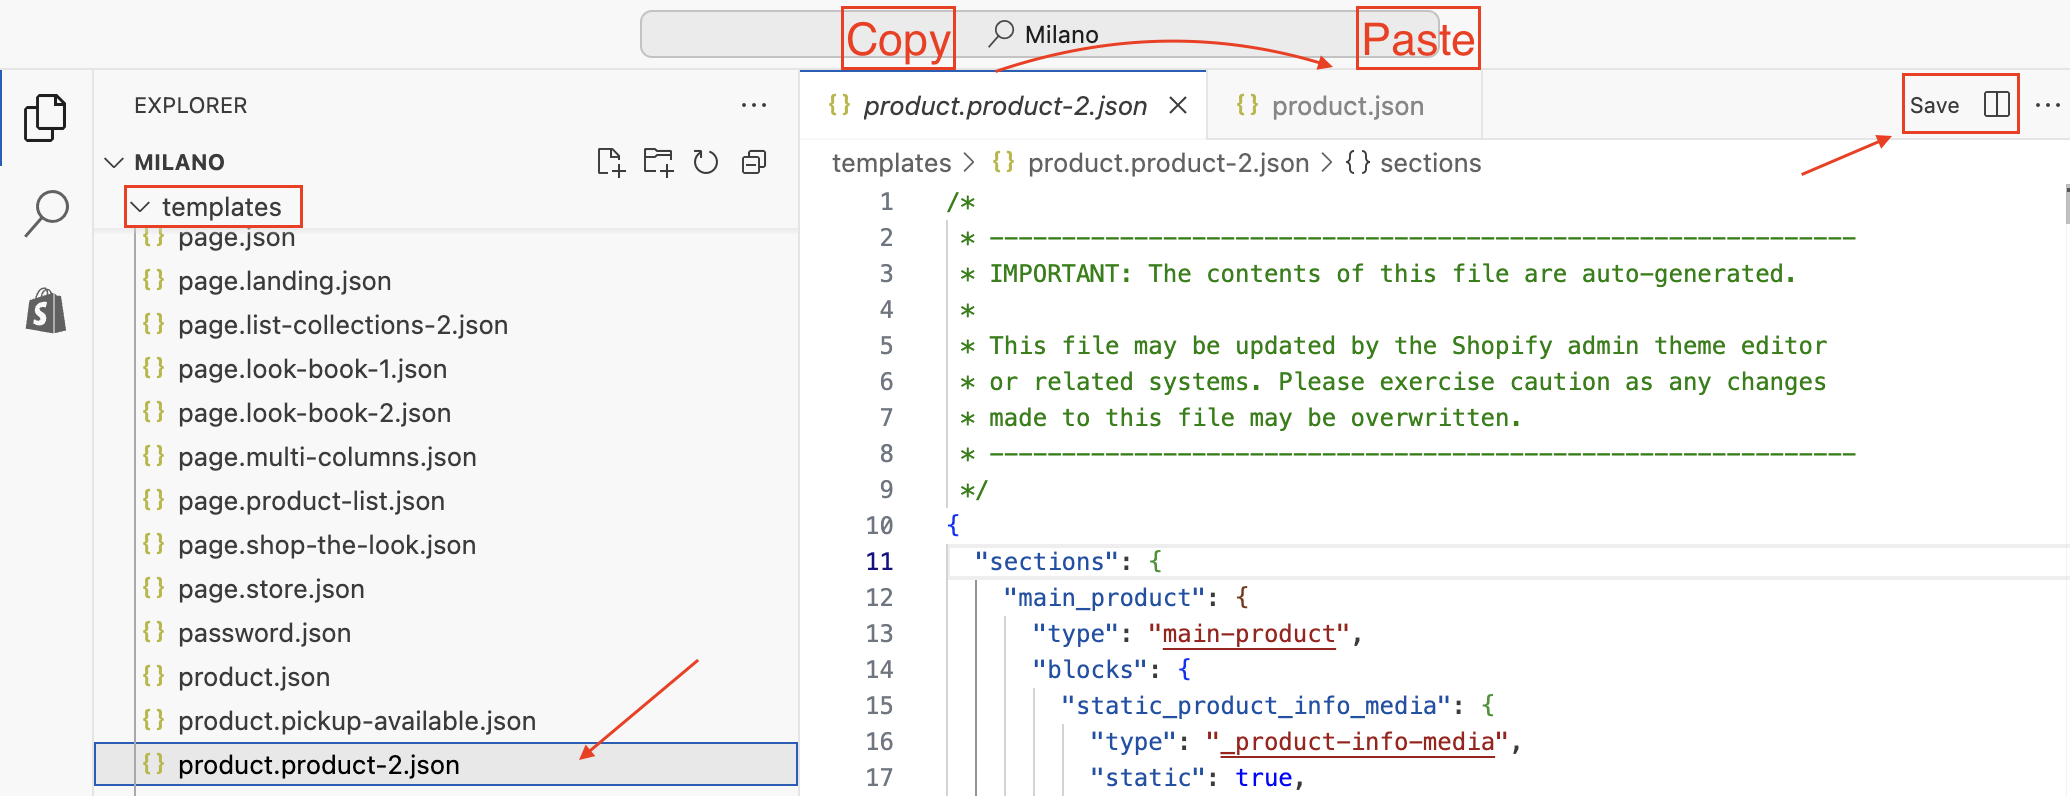Click the New File icon
Viewport: 2070px width, 796px height.
pos(610,162)
